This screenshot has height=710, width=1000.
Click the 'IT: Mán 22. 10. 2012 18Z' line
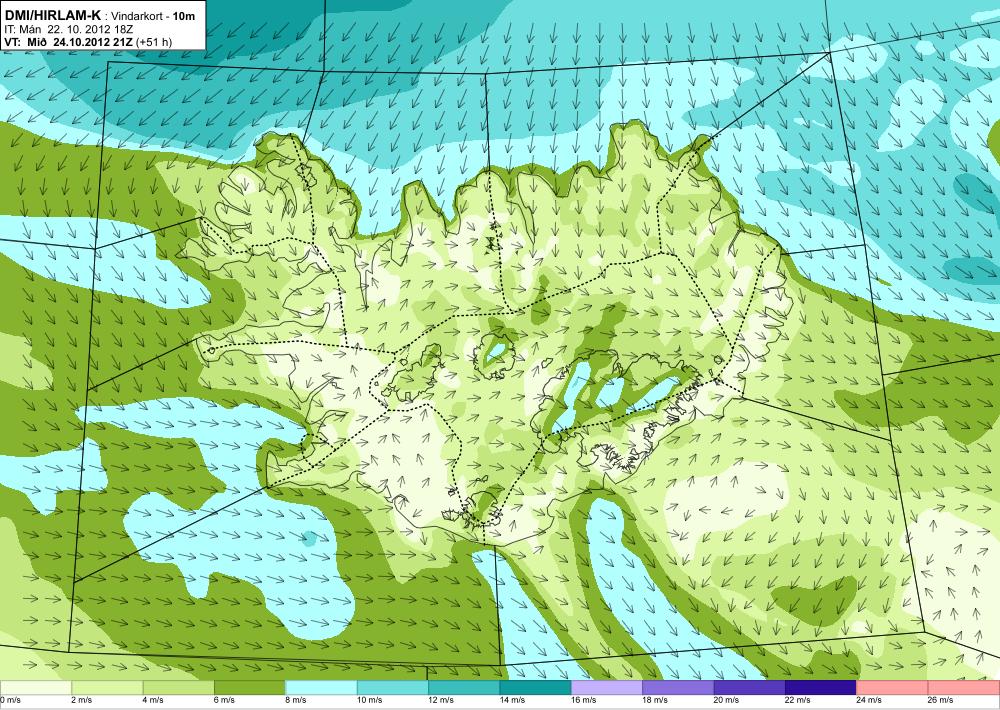(68, 29)
